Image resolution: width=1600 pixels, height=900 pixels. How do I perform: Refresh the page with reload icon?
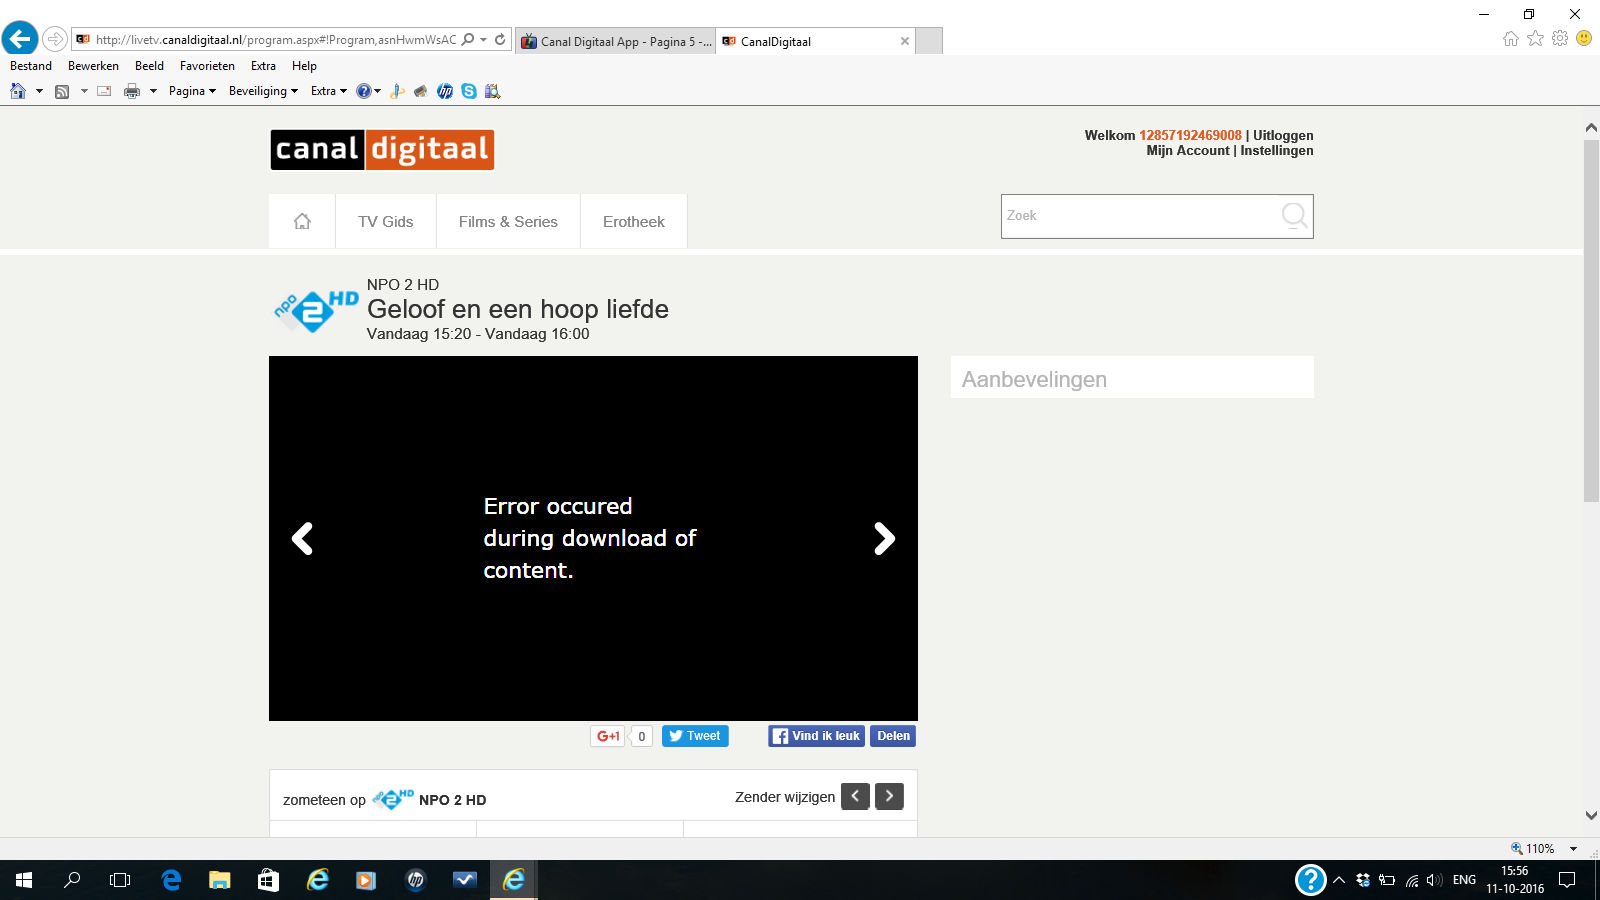coord(500,40)
